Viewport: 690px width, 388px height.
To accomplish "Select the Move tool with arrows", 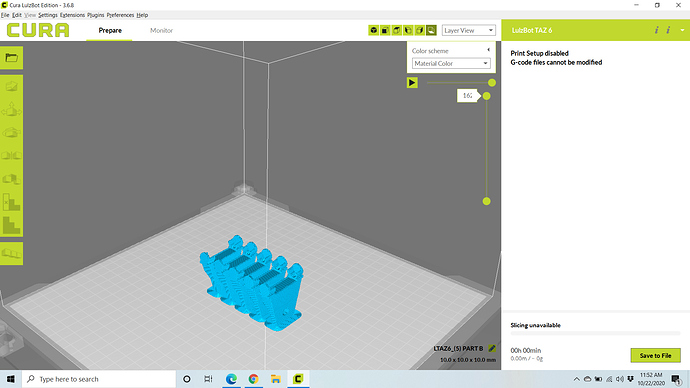I will point(11,109).
